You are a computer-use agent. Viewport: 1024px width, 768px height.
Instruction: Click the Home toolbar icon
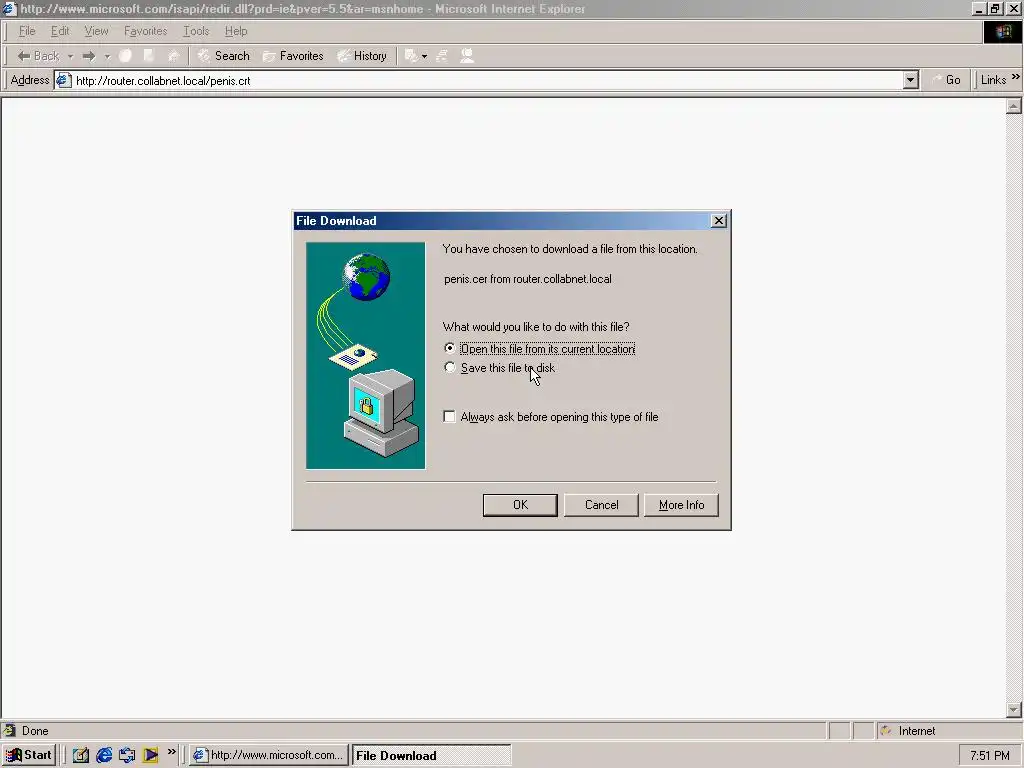tap(173, 56)
